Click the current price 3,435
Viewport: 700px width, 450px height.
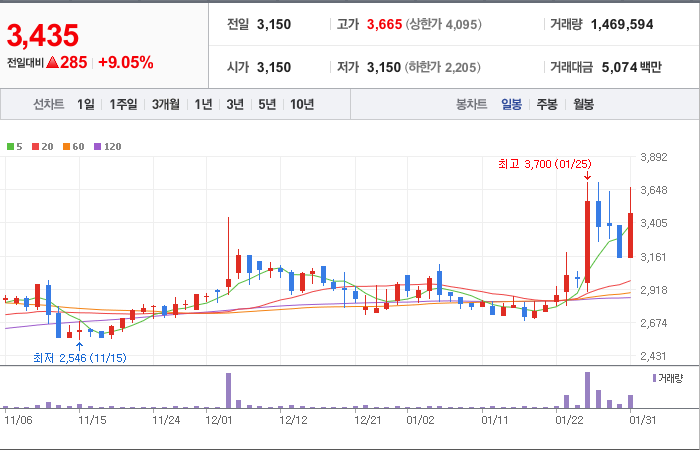pos(43,35)
